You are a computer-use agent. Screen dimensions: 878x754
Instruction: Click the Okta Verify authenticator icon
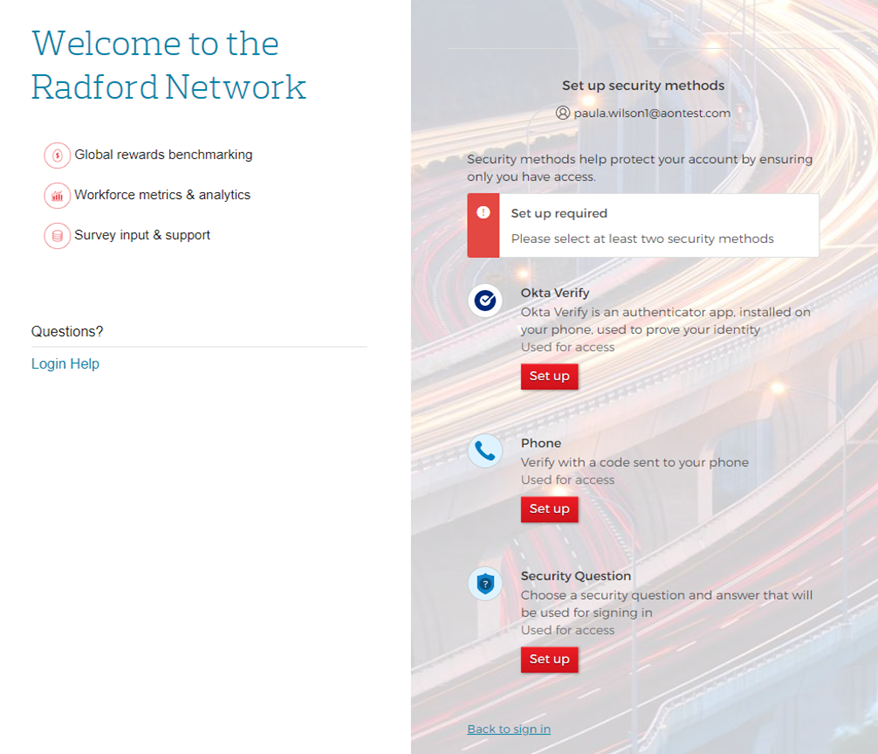point(485,301)
